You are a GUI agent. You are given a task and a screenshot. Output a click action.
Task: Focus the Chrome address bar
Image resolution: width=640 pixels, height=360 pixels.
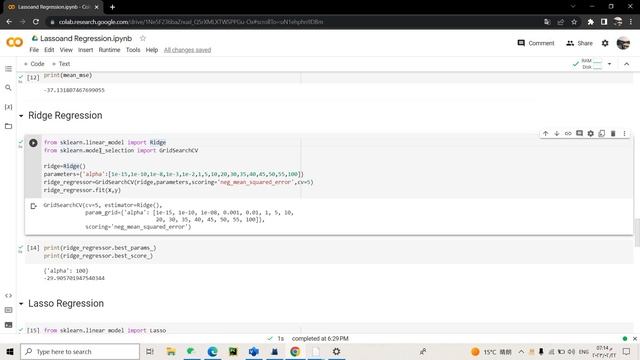click(x=294, y=22)
